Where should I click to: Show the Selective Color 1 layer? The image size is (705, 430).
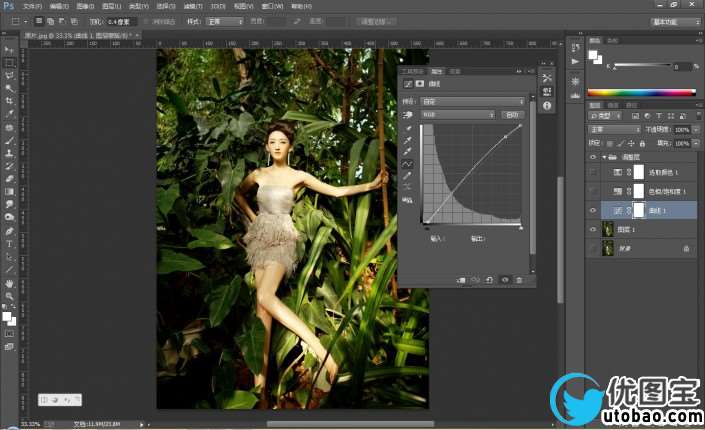coord(593,172)
